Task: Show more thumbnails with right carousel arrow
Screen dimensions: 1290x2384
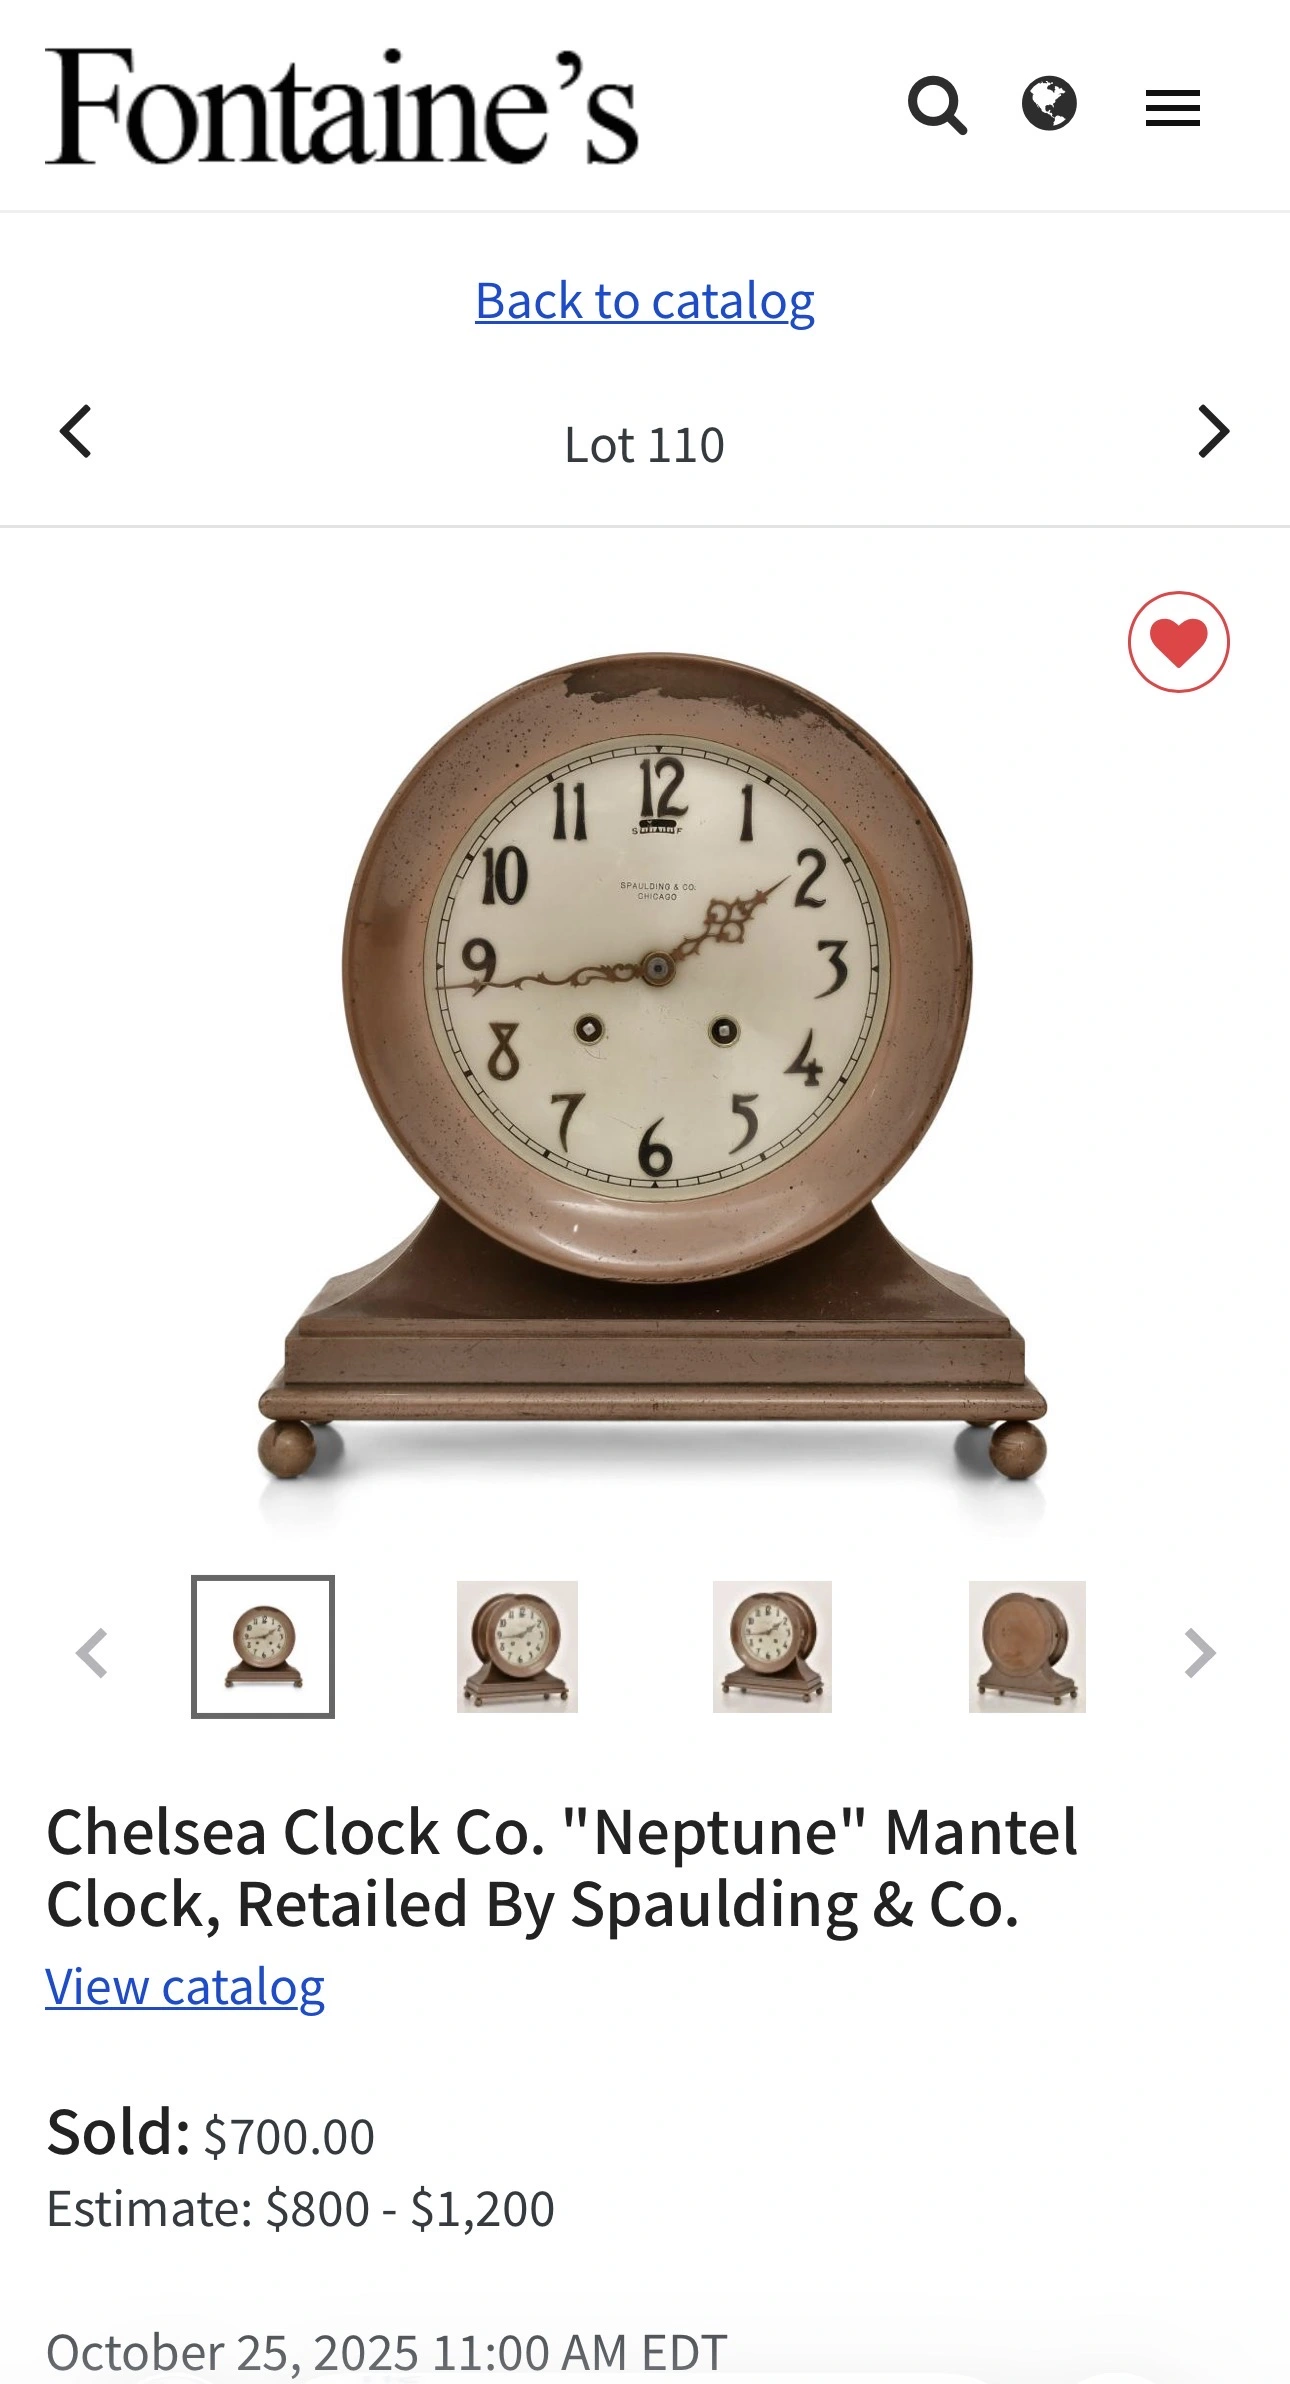Action: click(x=1199, y=1653)
